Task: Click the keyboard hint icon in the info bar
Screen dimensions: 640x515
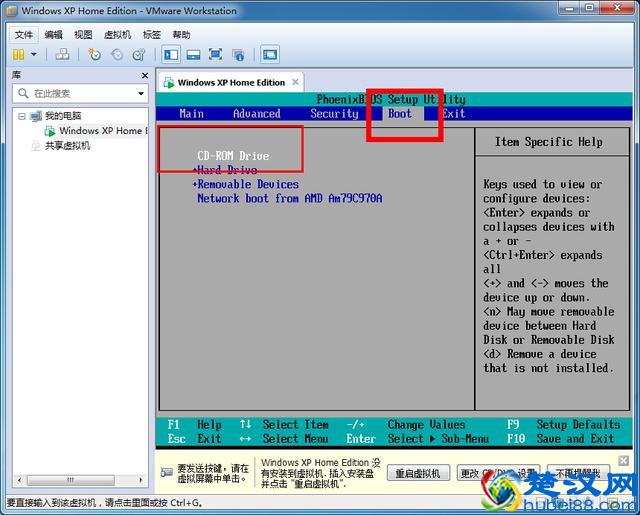Action: click(167, 472)
